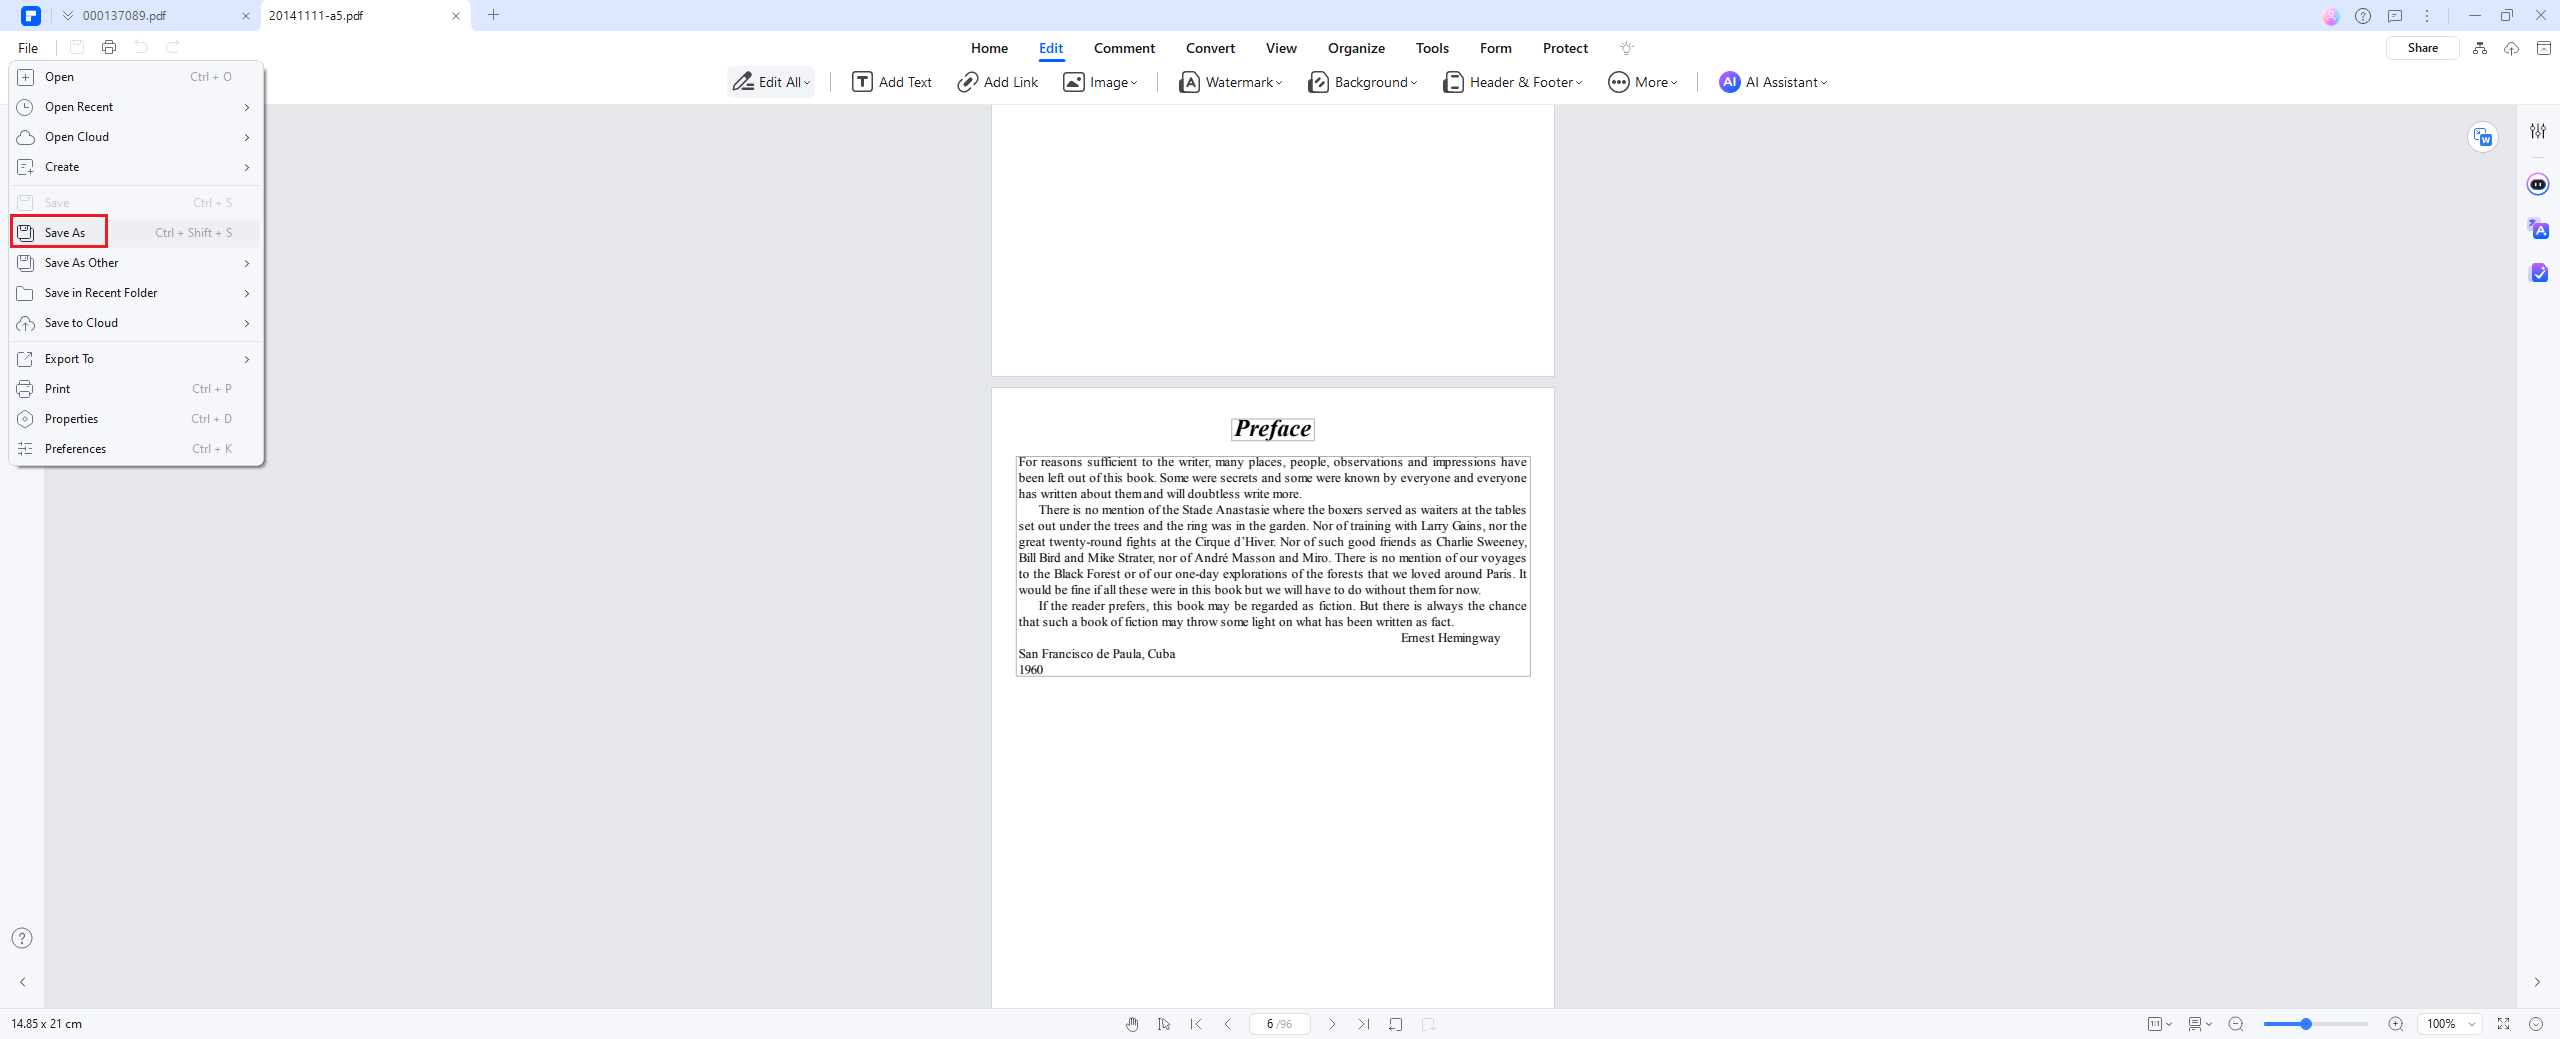Open the Background dropdown
2560x1039 pixels.
(x=1363, y=82)
